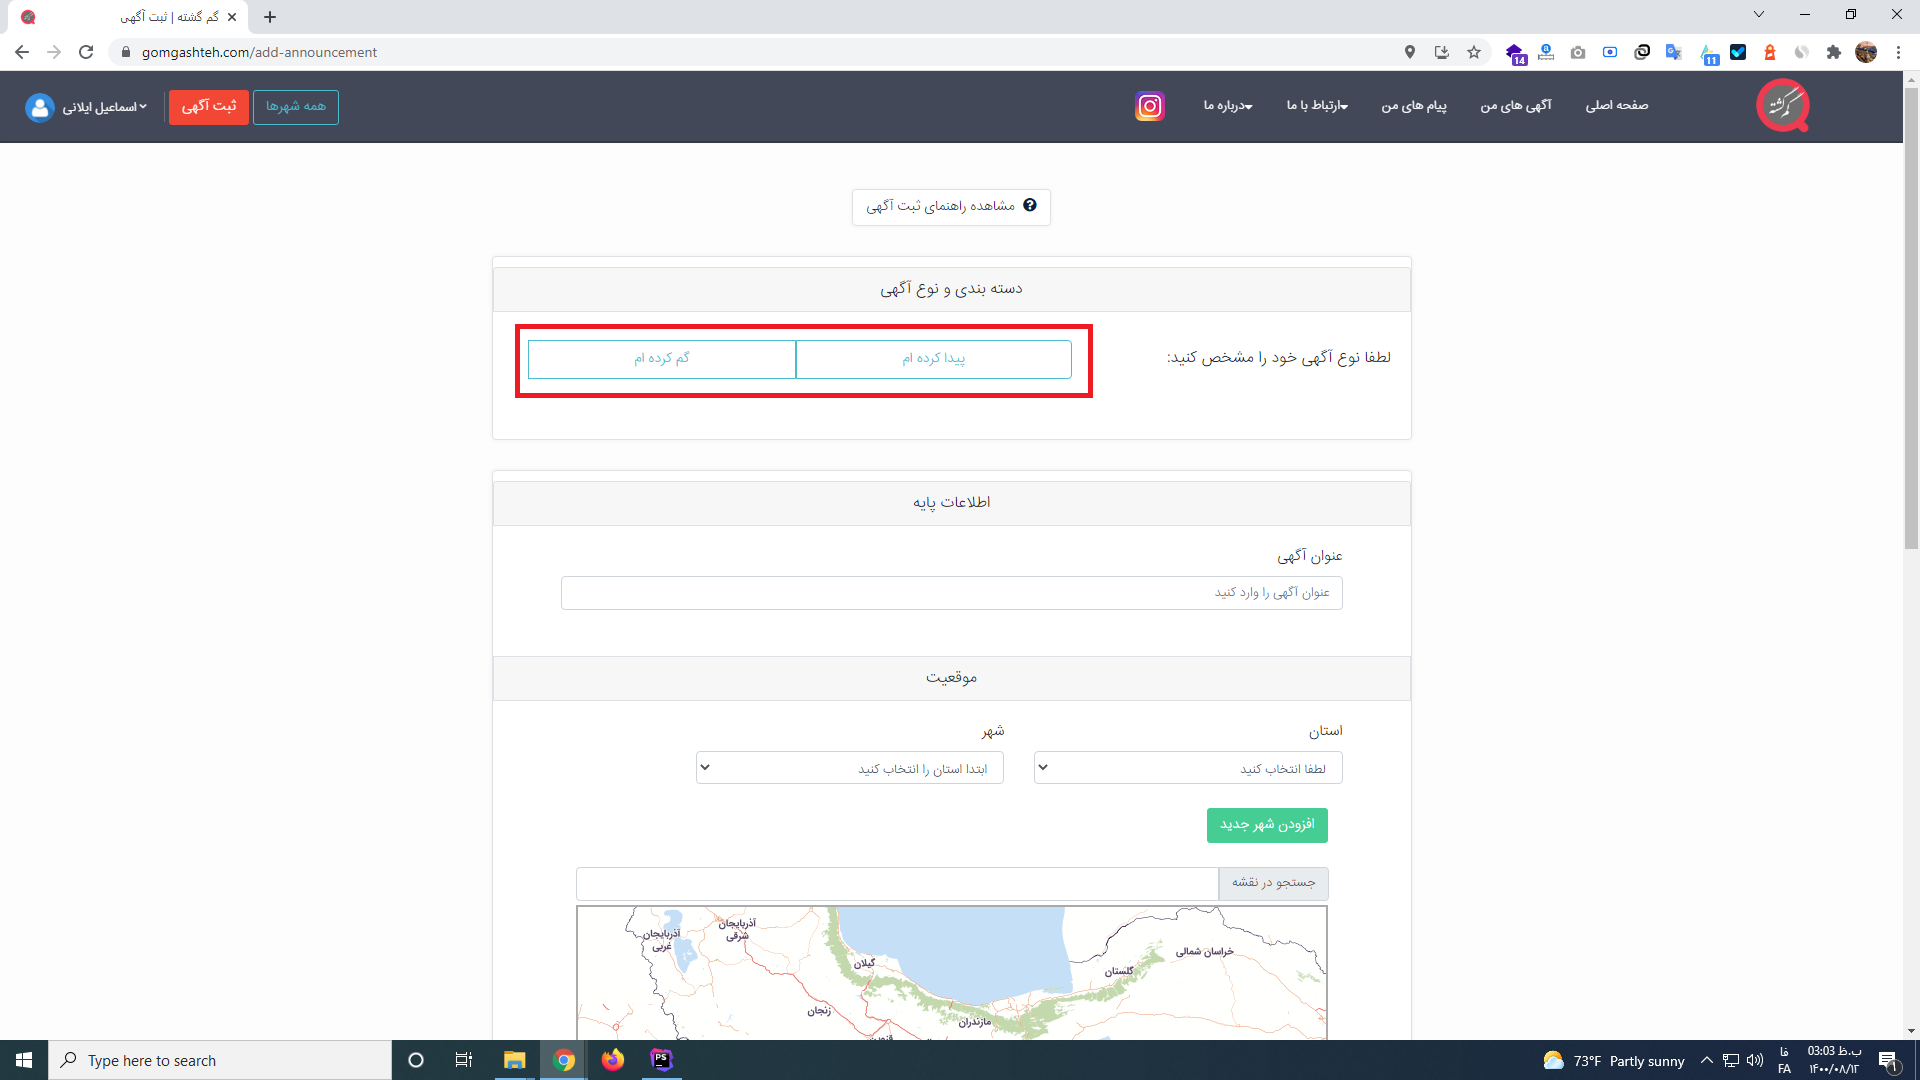Image resolution: width=1920 pixels, height=1080 pixels.
Task: Click on the Iran map area
Action: coord(951,972)
